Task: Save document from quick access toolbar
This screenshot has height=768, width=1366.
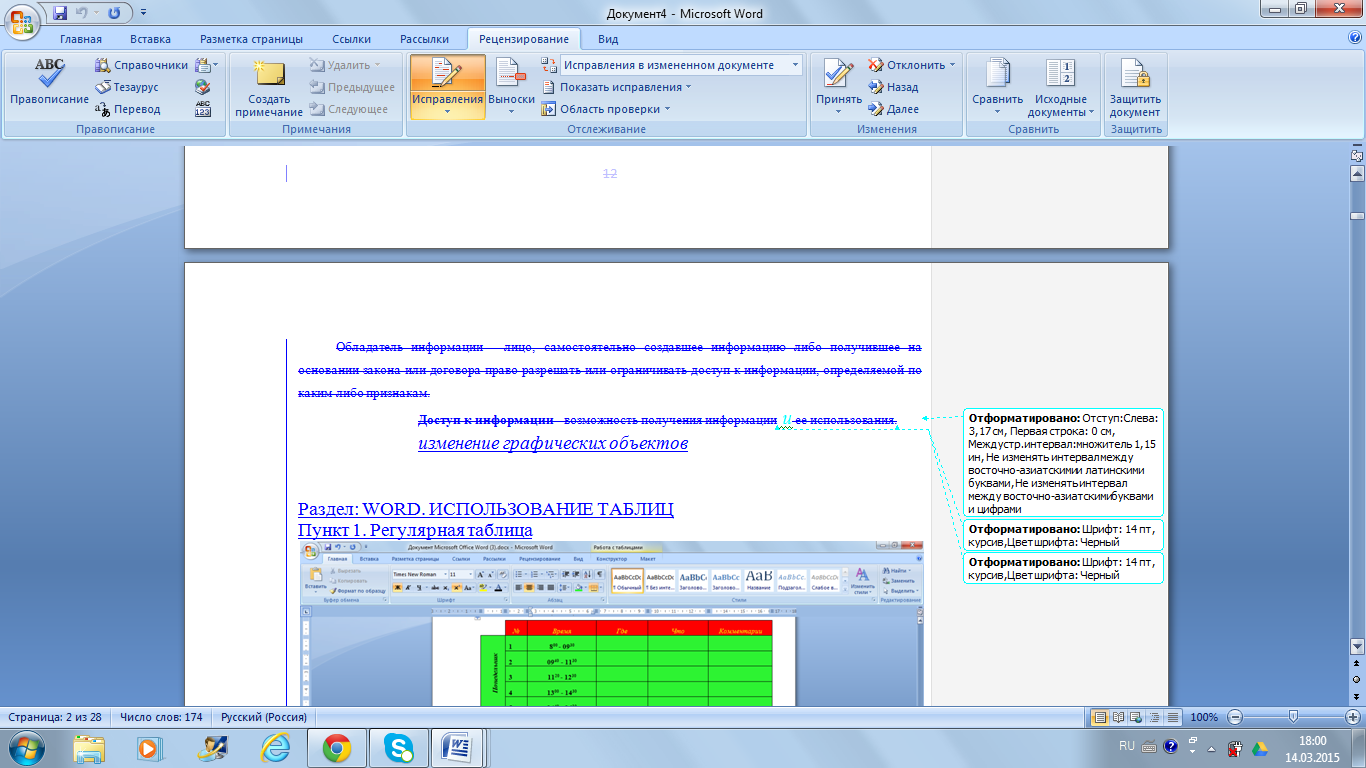Action: click(x=60, y=13)
